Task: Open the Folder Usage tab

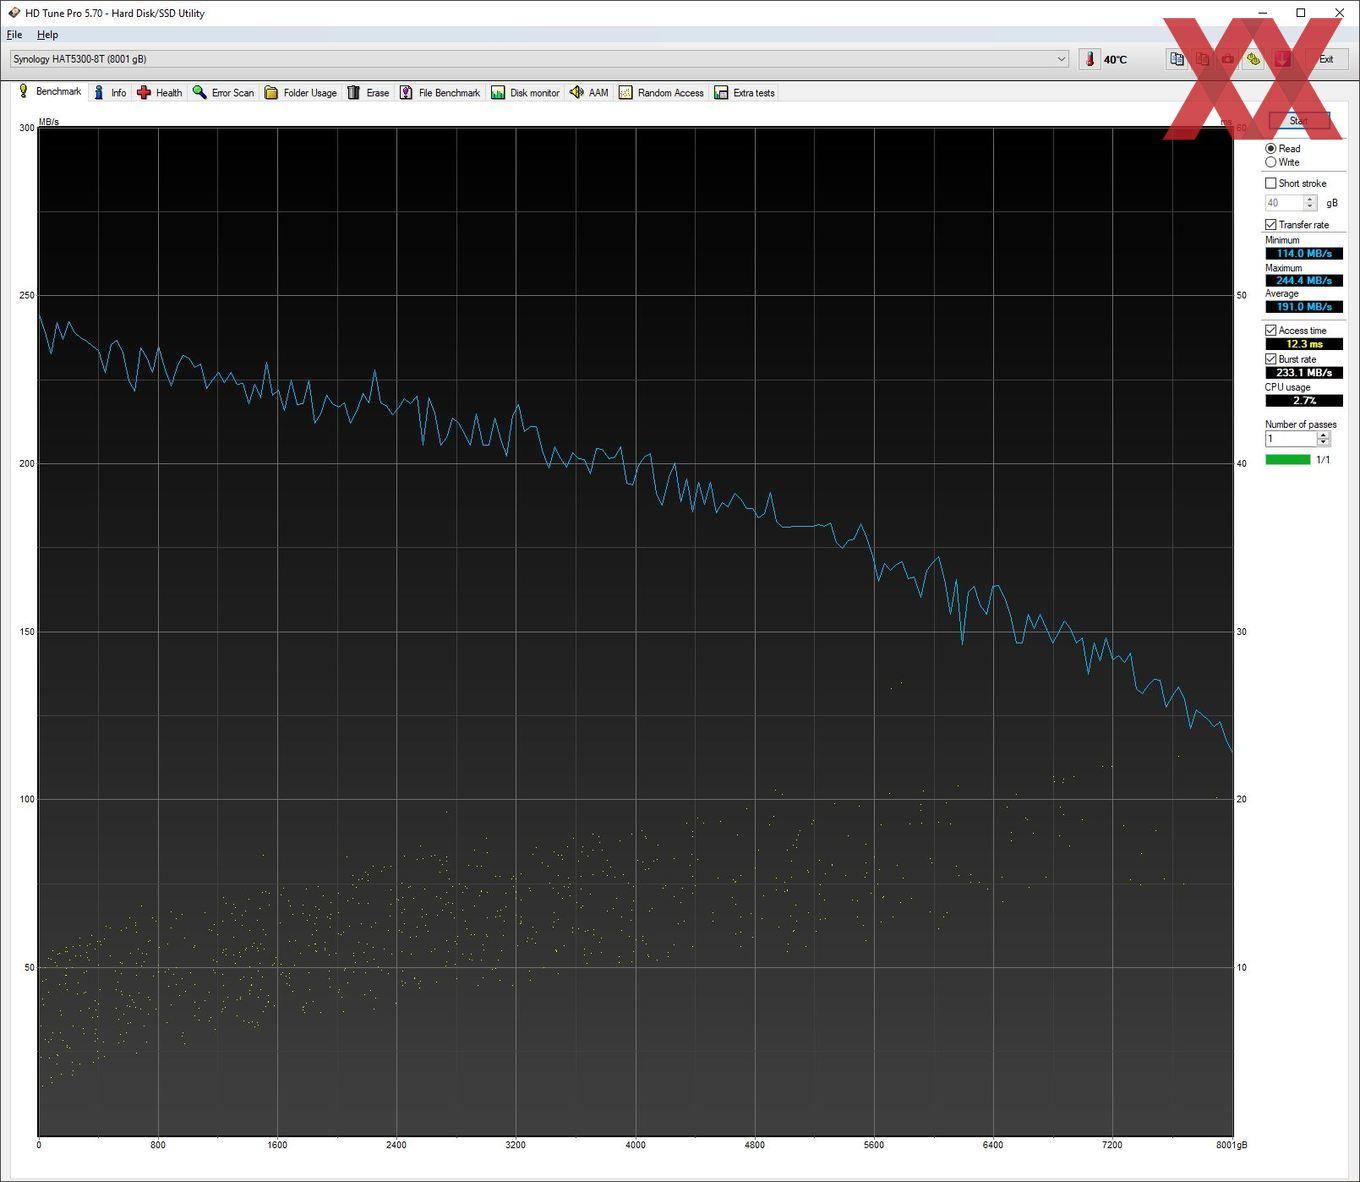Action: click(300, 93)
